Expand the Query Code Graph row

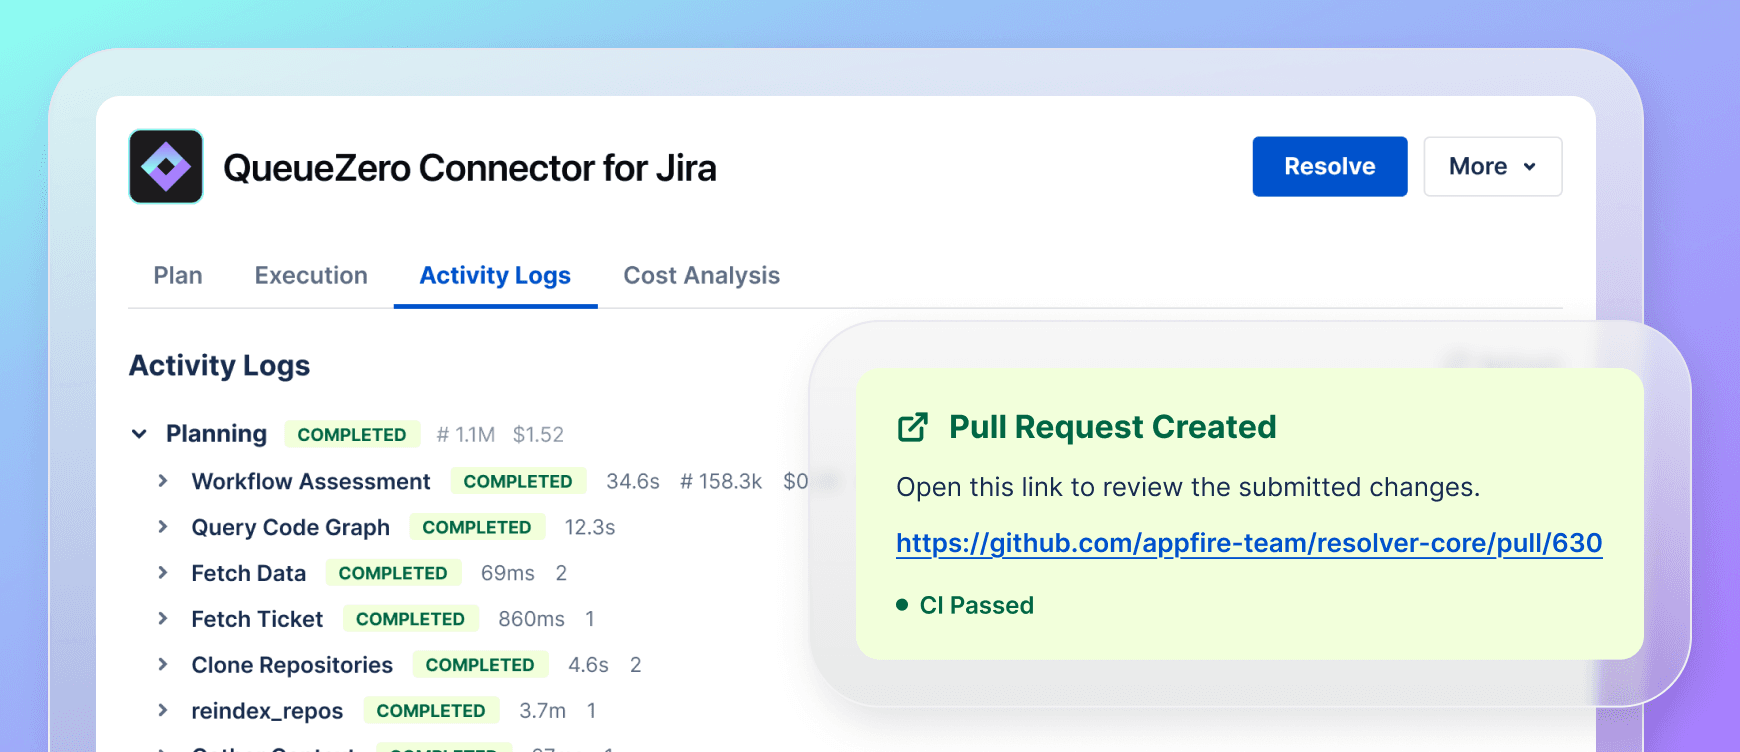point(163,527)
